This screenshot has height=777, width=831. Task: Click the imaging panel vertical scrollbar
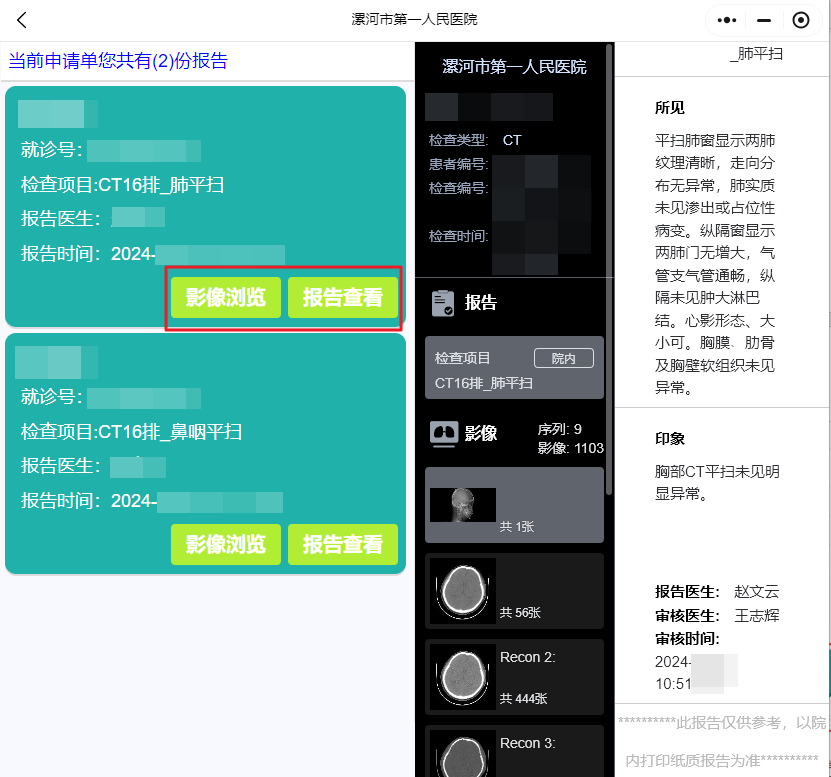[x=609, y=300]
